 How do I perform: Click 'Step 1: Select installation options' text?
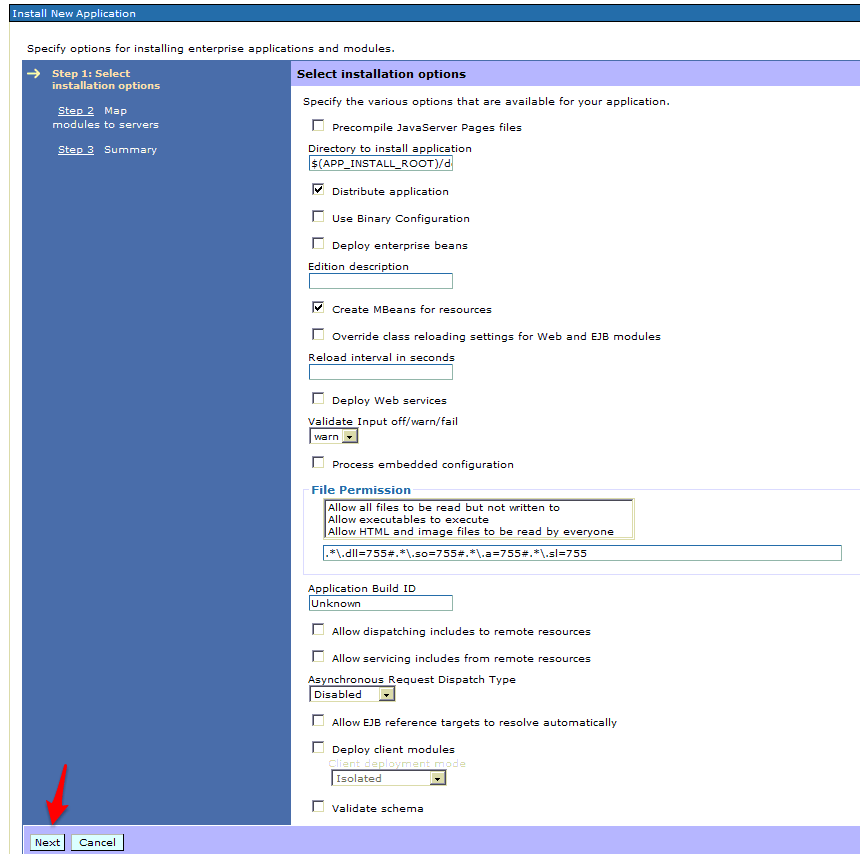pos(106,80)
